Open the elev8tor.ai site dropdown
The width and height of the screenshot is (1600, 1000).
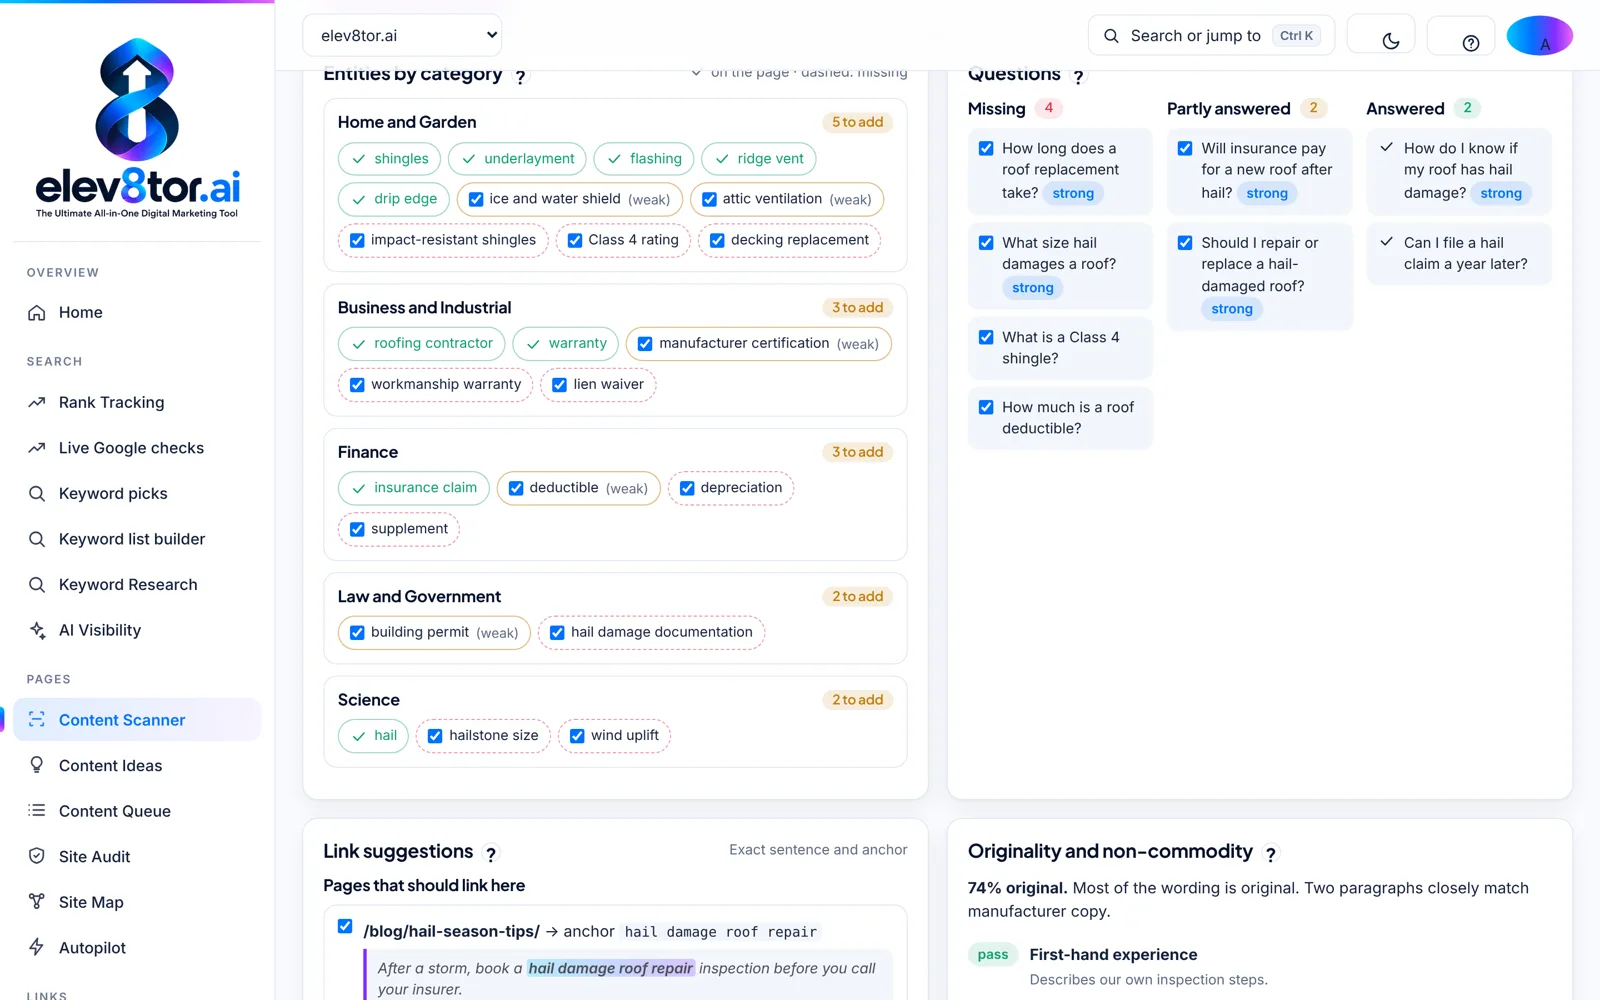pyautogui.click(x=402, y=35)
